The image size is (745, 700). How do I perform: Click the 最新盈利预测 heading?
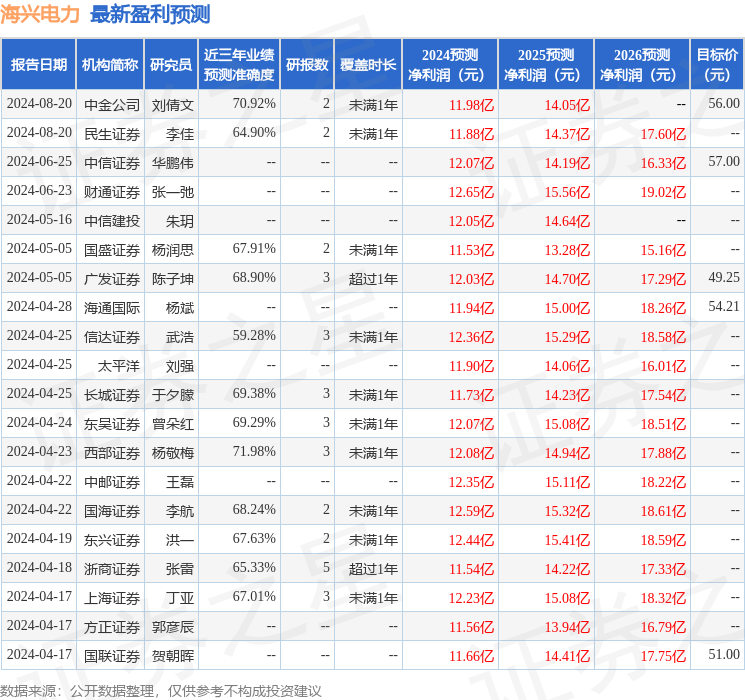[x=150, y=14]
